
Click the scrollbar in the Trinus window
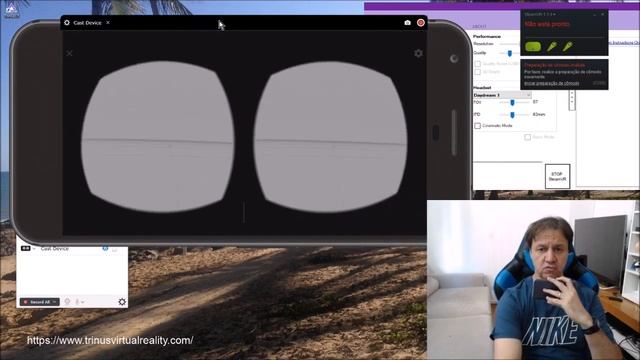[572, 100]
